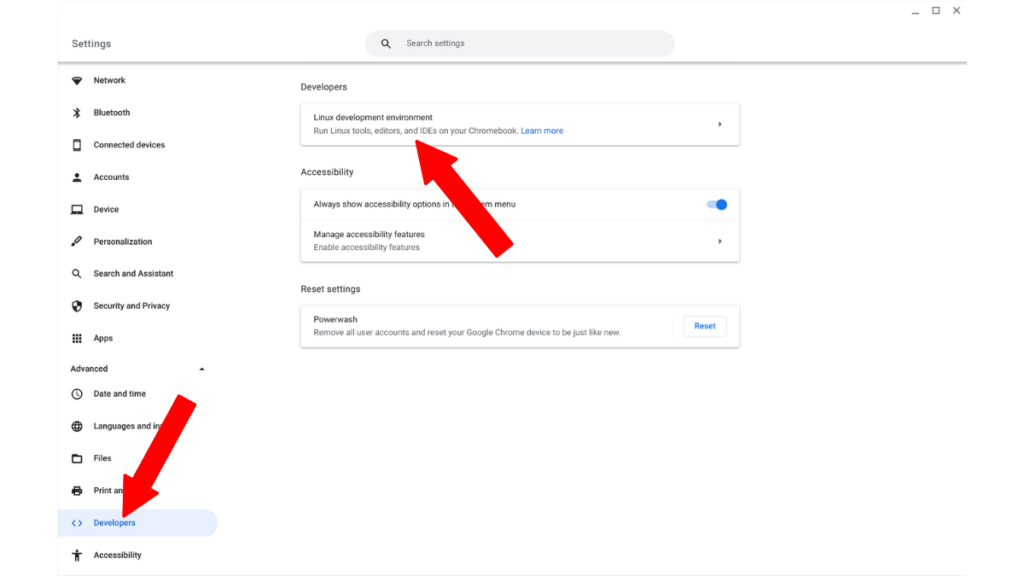The image size is (1024, 576).
Task: Select the Apps grid icon
Action: 77,338
